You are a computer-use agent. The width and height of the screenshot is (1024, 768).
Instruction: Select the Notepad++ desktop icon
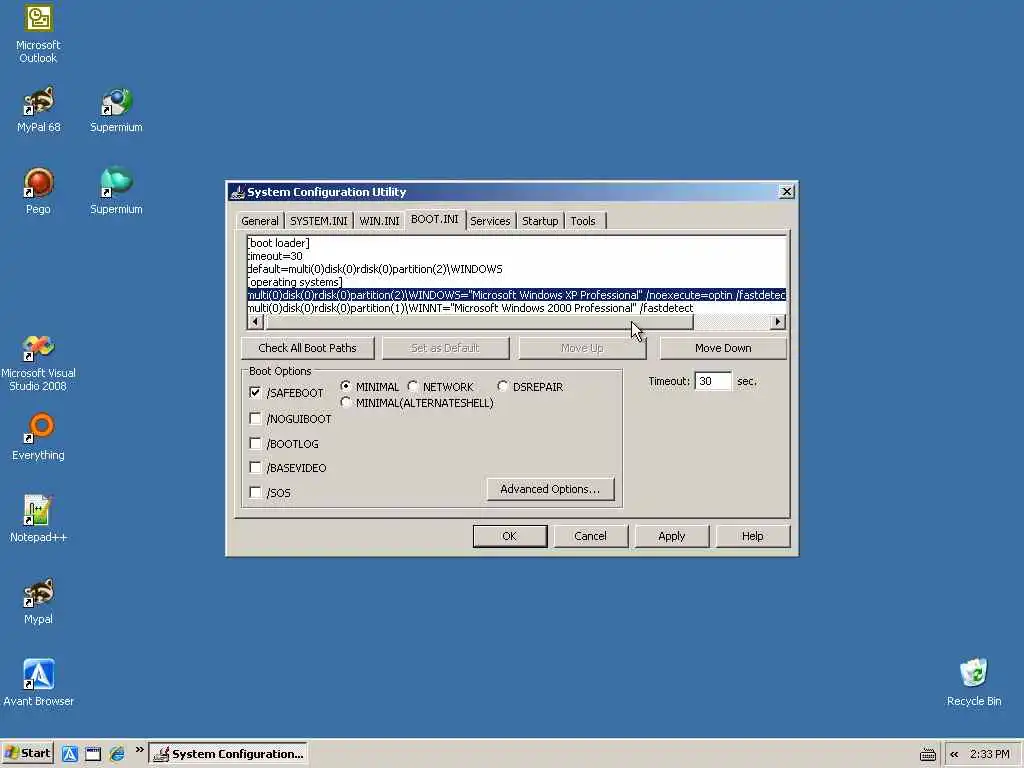click(x=39, y=519)
